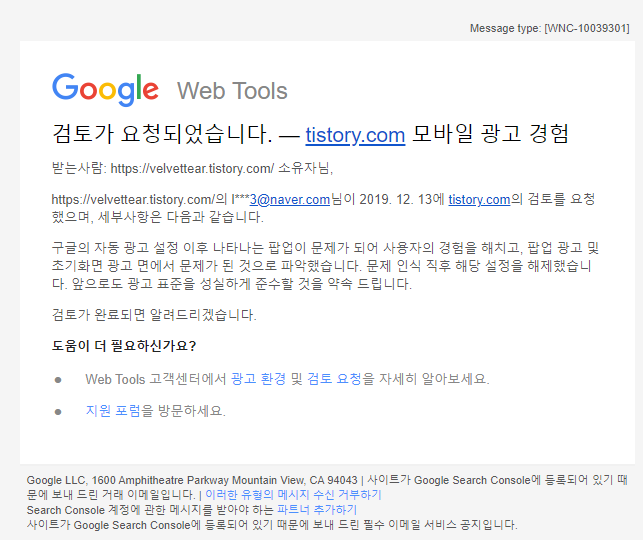
Task: Open tistory.com link in the heading
Action: [355, 134]
